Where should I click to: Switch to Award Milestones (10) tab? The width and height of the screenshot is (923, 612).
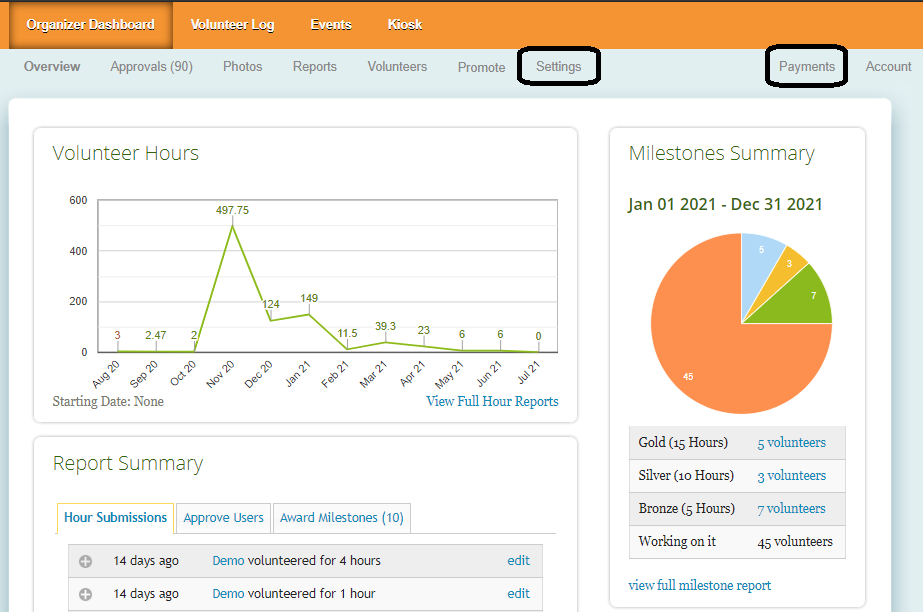pos(341,517)
